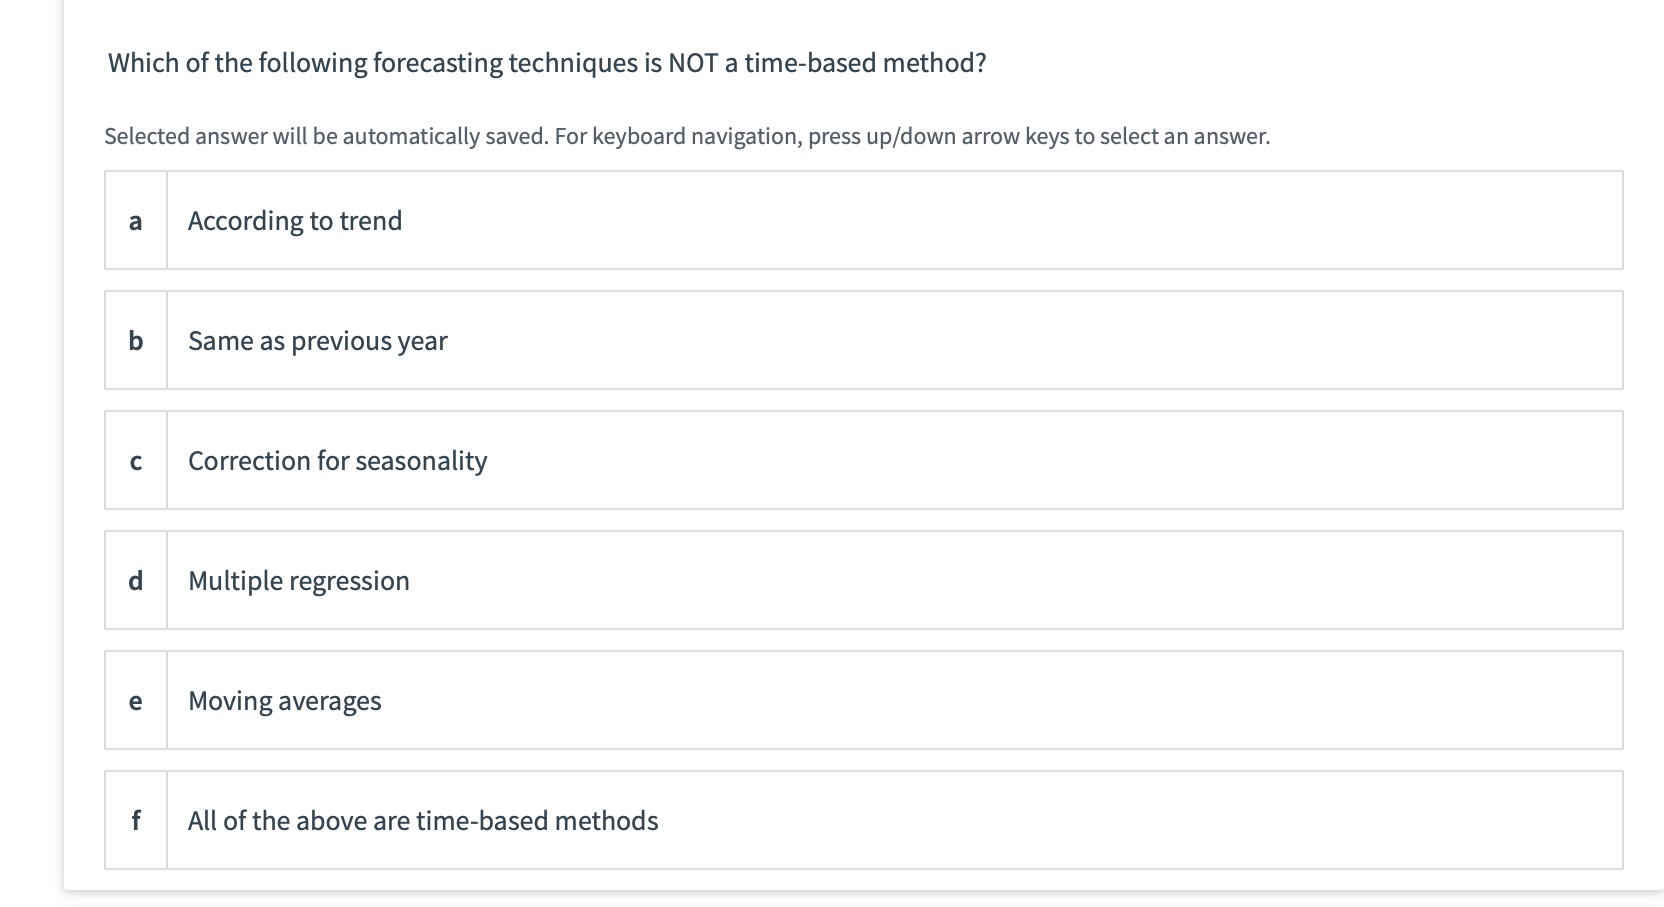Image resolution: width=1664 pixels, height=907 pixels.
Task: Click the text According to trend
Action: 295,220
